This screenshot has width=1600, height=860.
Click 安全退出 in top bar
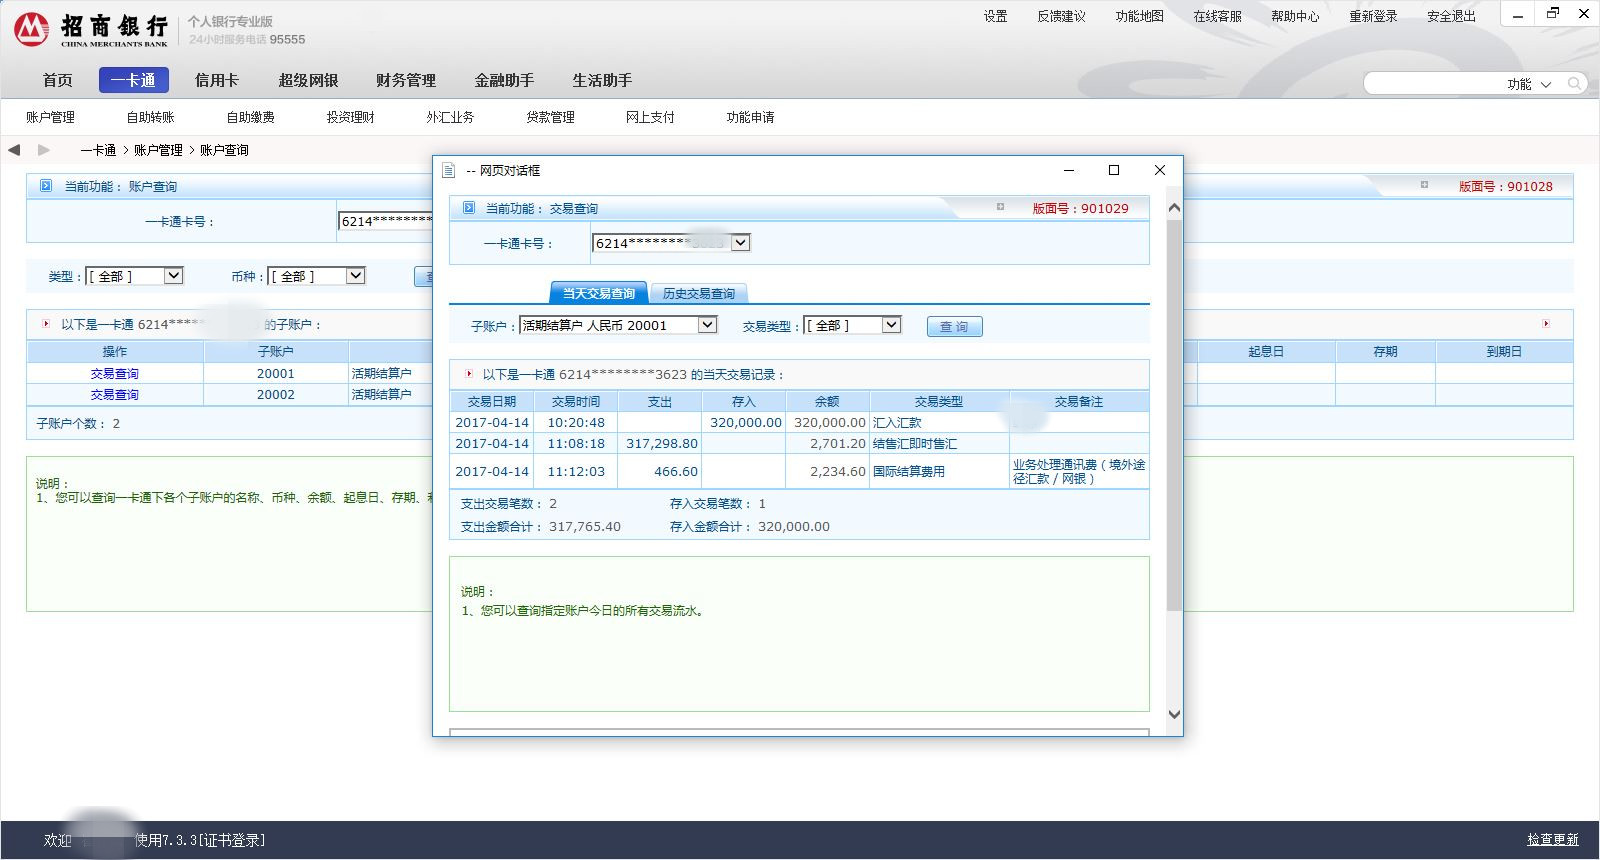[x=1451, y=16]
